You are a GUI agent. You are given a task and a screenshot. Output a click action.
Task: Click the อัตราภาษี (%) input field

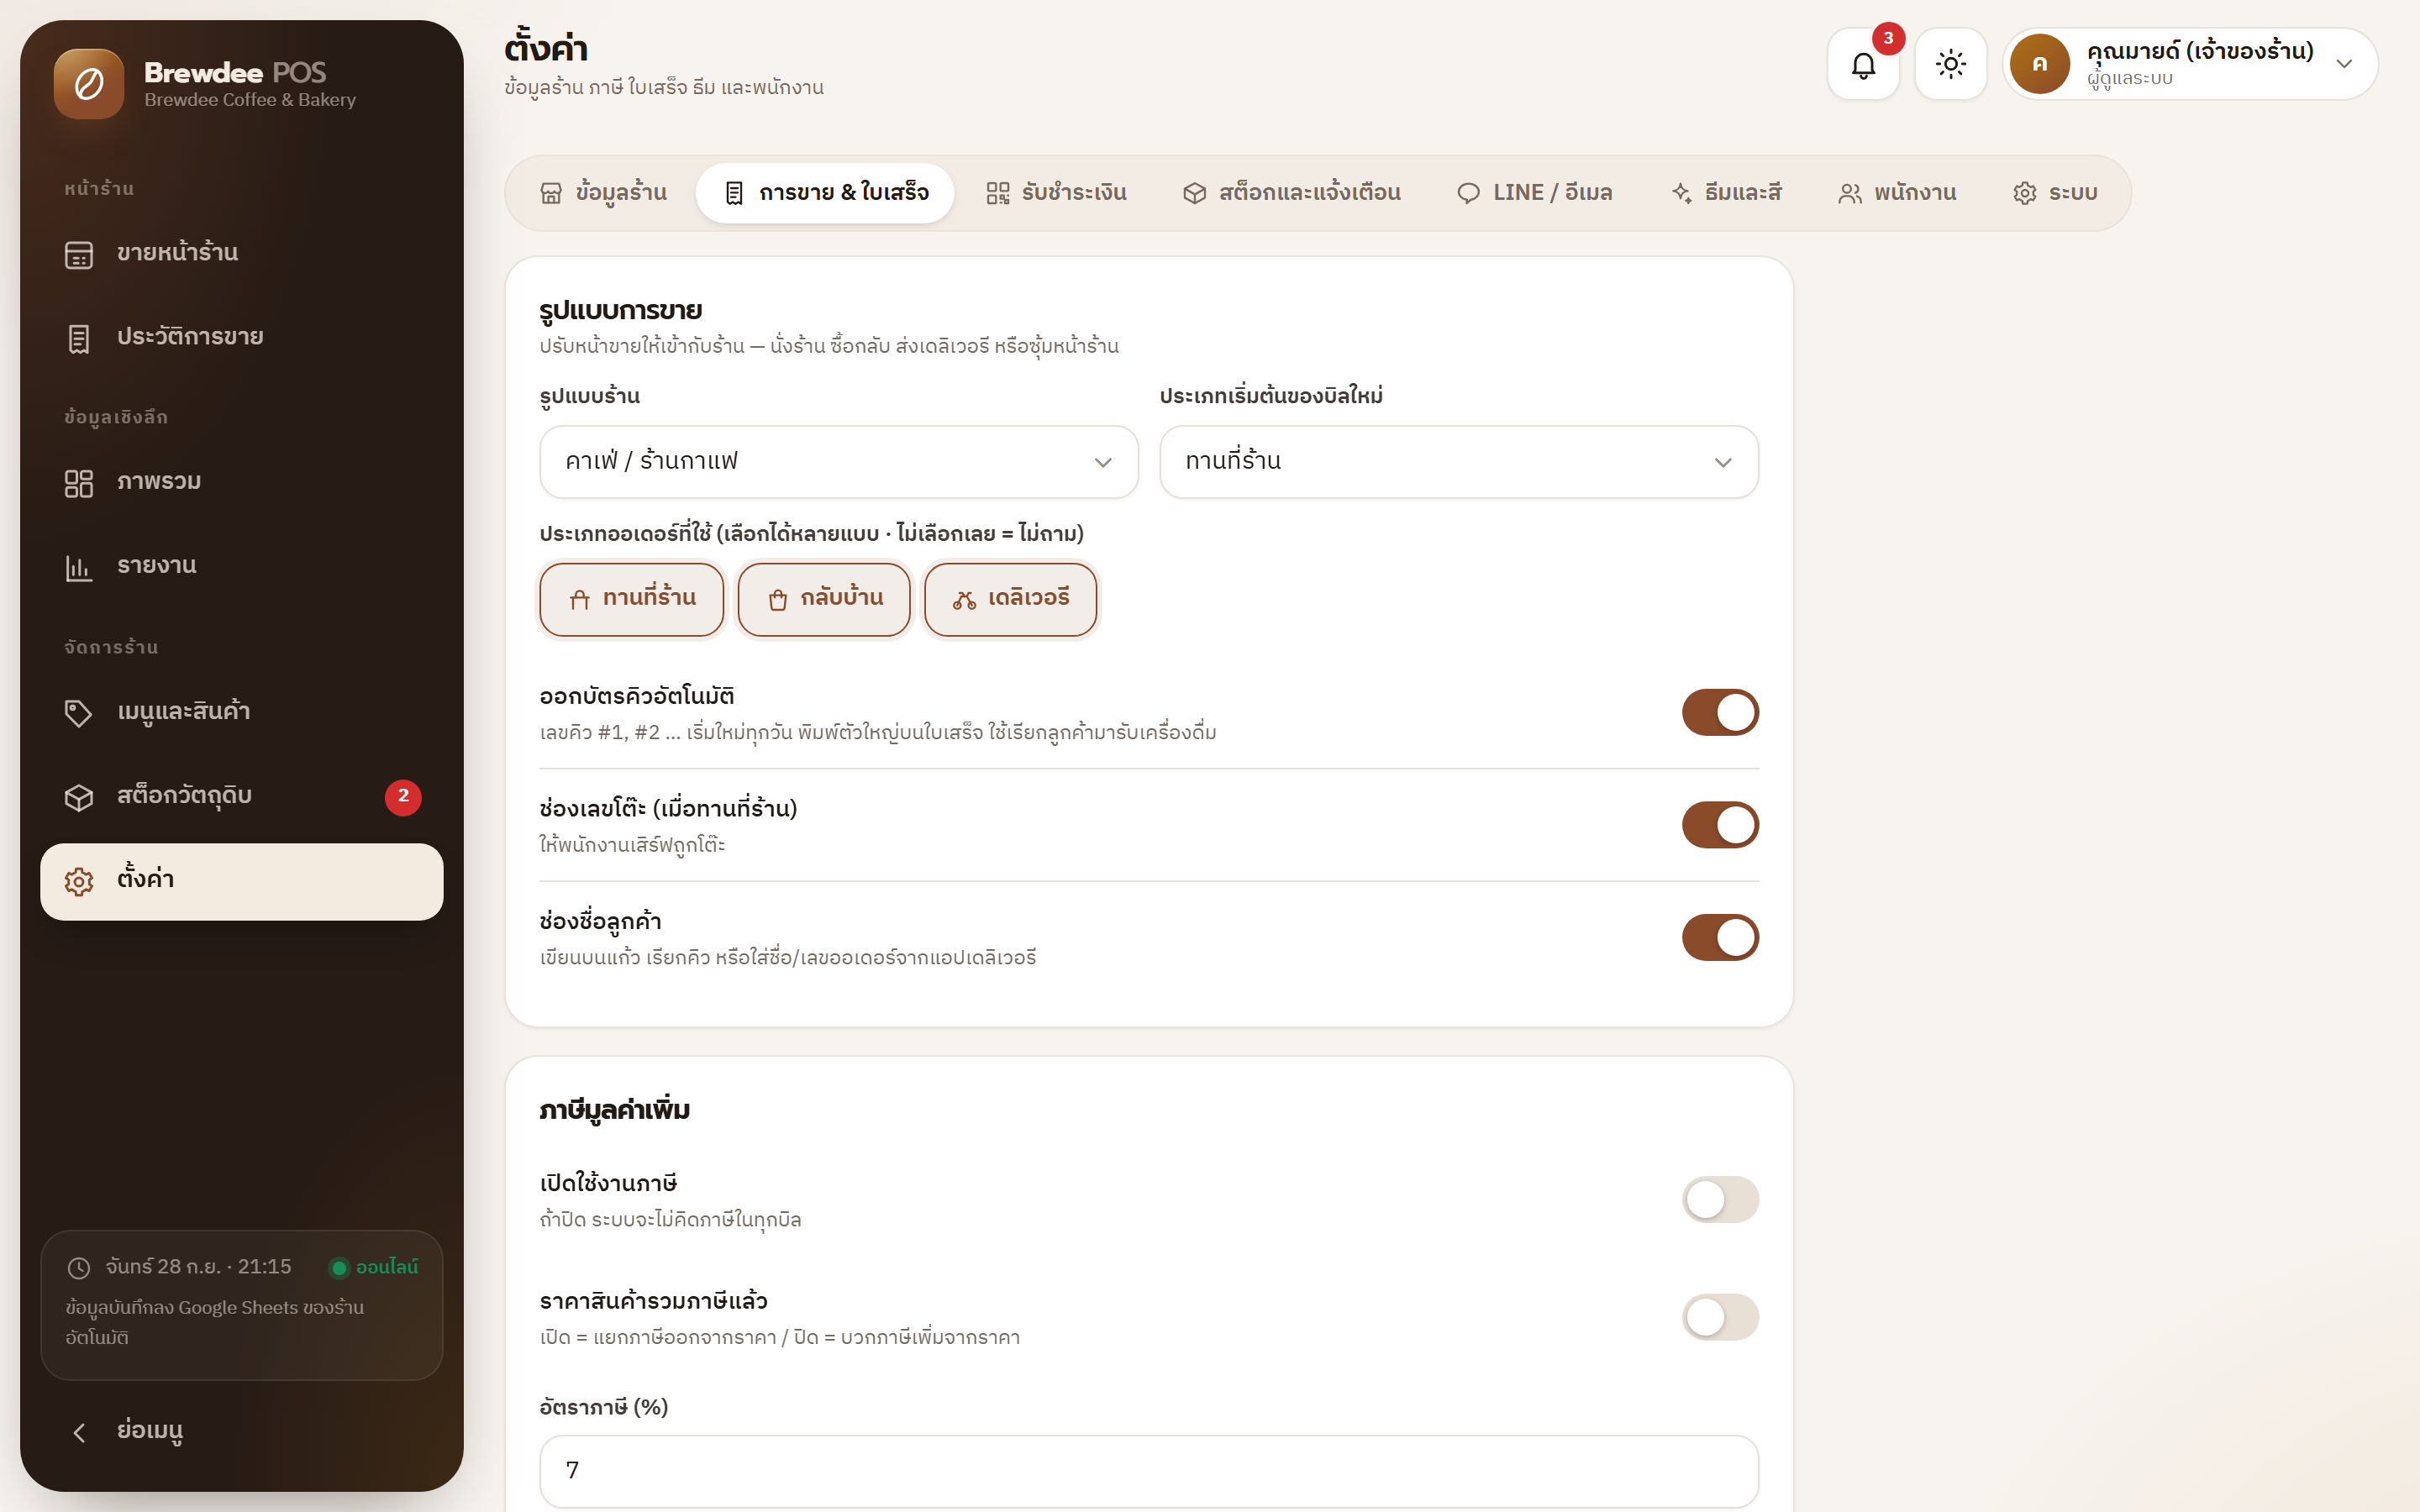pos(1148,1471)
